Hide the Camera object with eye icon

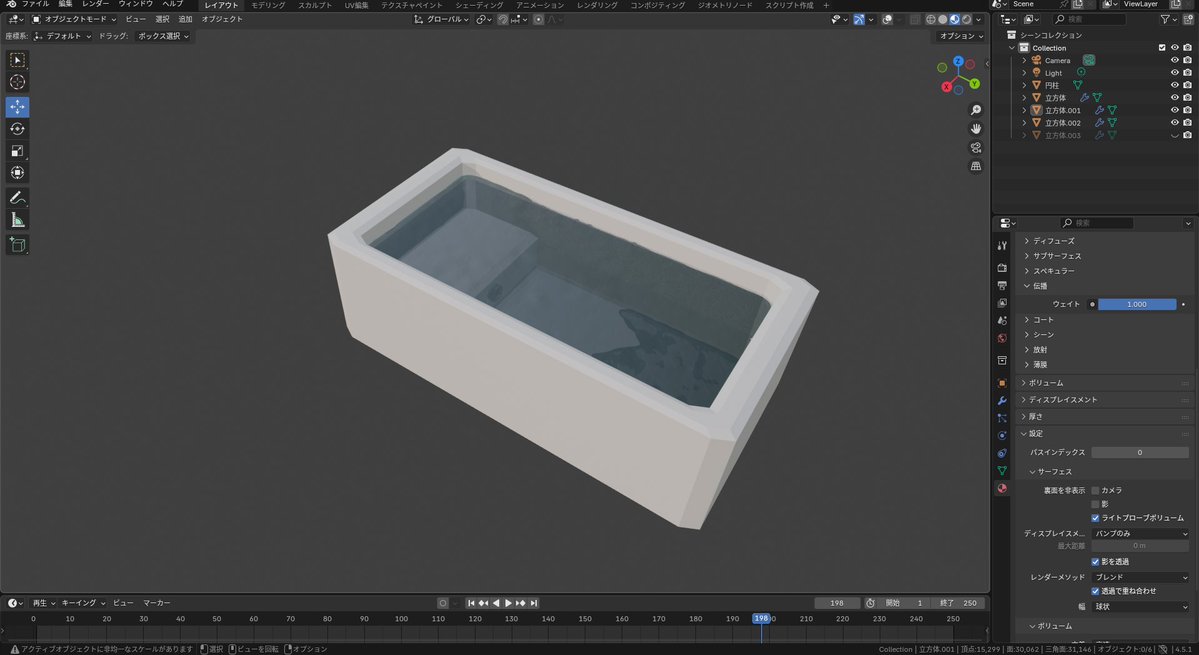(x=1175, y=60)
